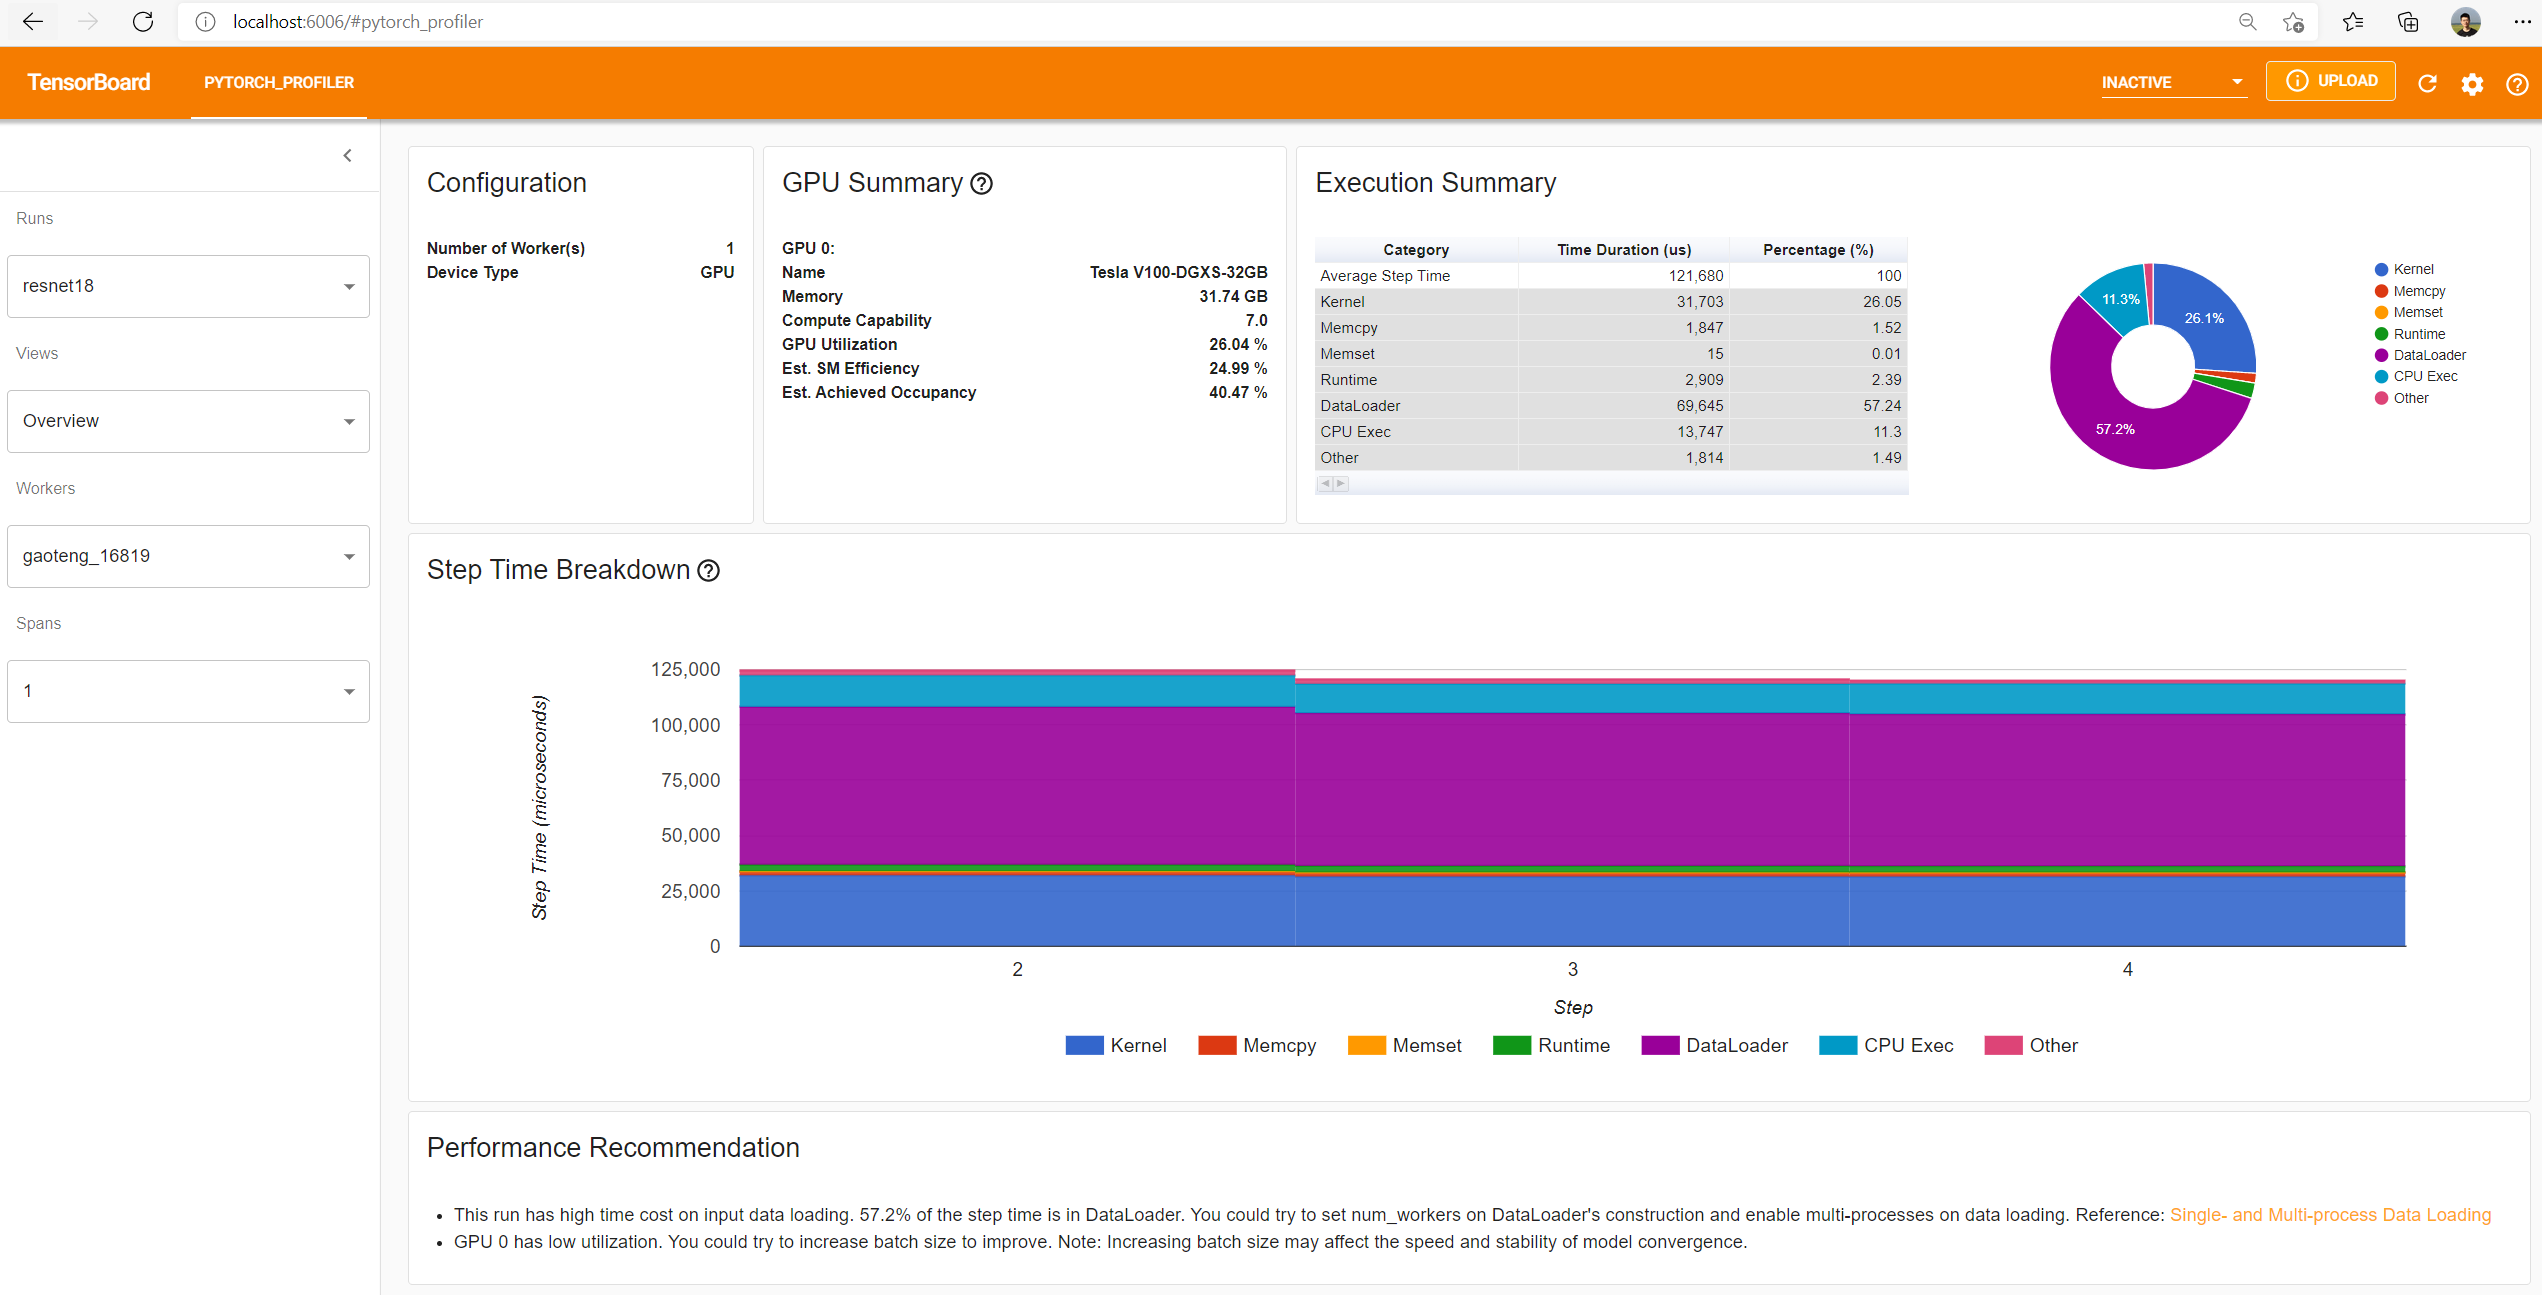Open the help icon in the top bar
The width and height of the screenshot is (2542, 1295).
click(2517, 84)
